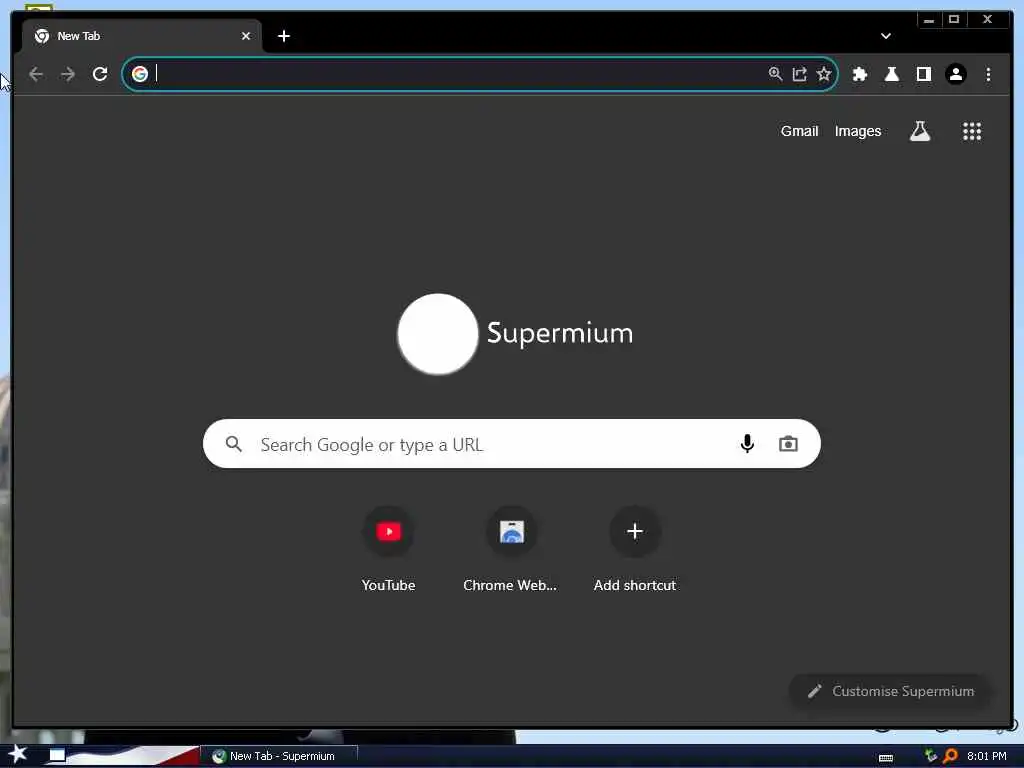Add a new shortcut tile

[x=635, y=550]
